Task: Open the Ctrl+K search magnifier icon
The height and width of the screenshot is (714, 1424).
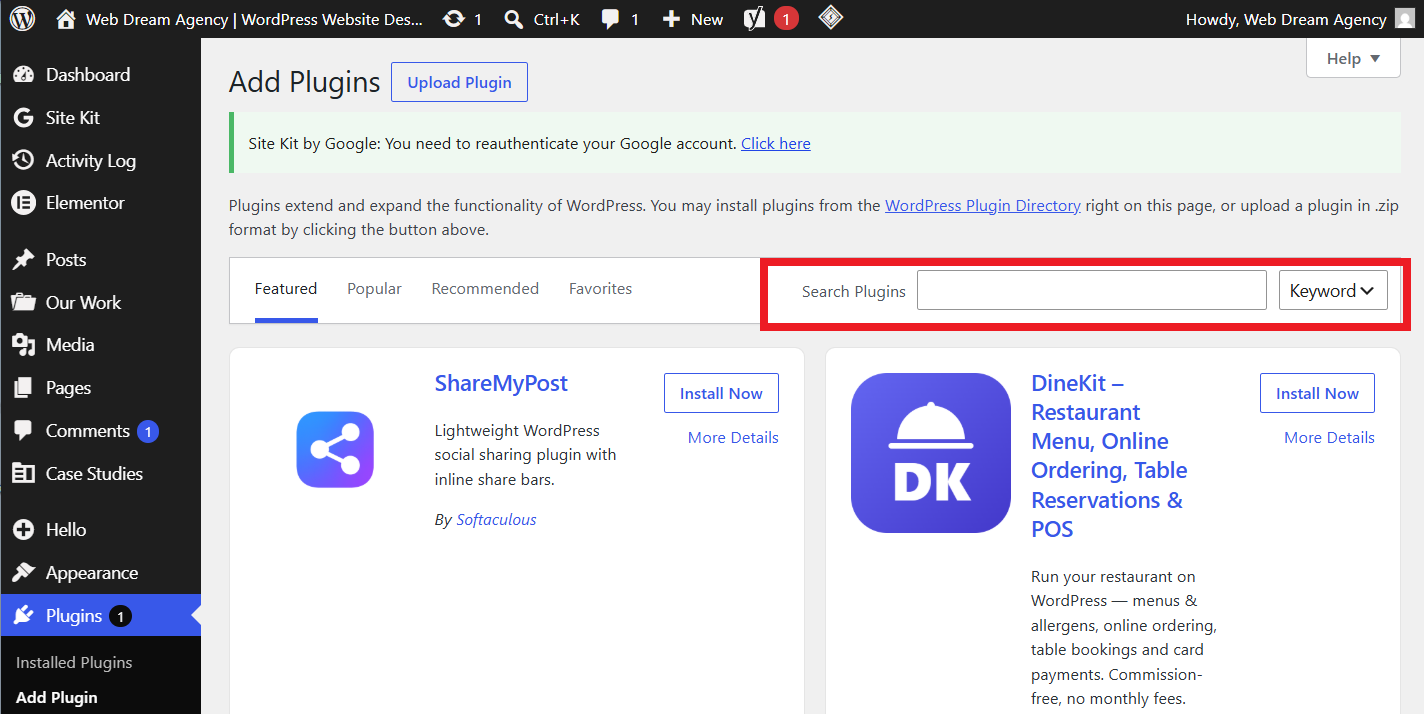Action: (x=514, y=19)
